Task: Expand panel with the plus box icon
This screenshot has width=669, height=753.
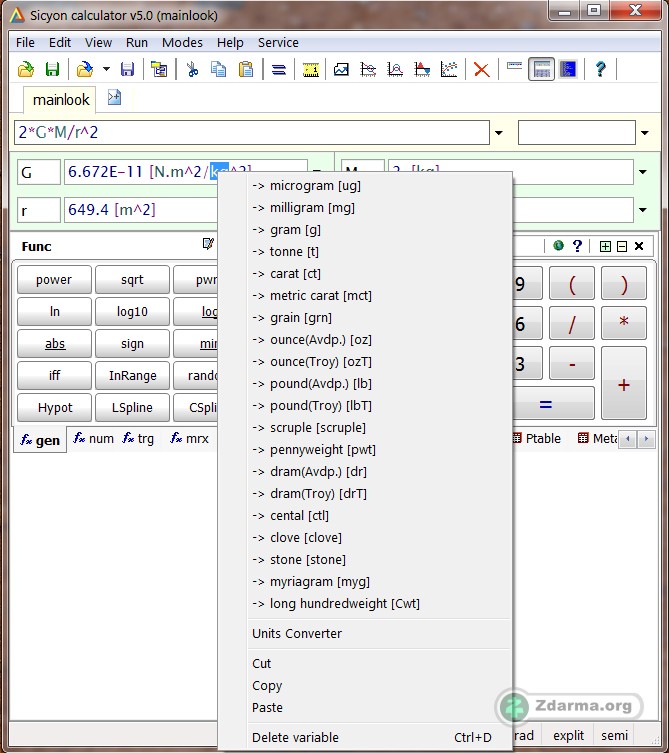Action: 605,246
